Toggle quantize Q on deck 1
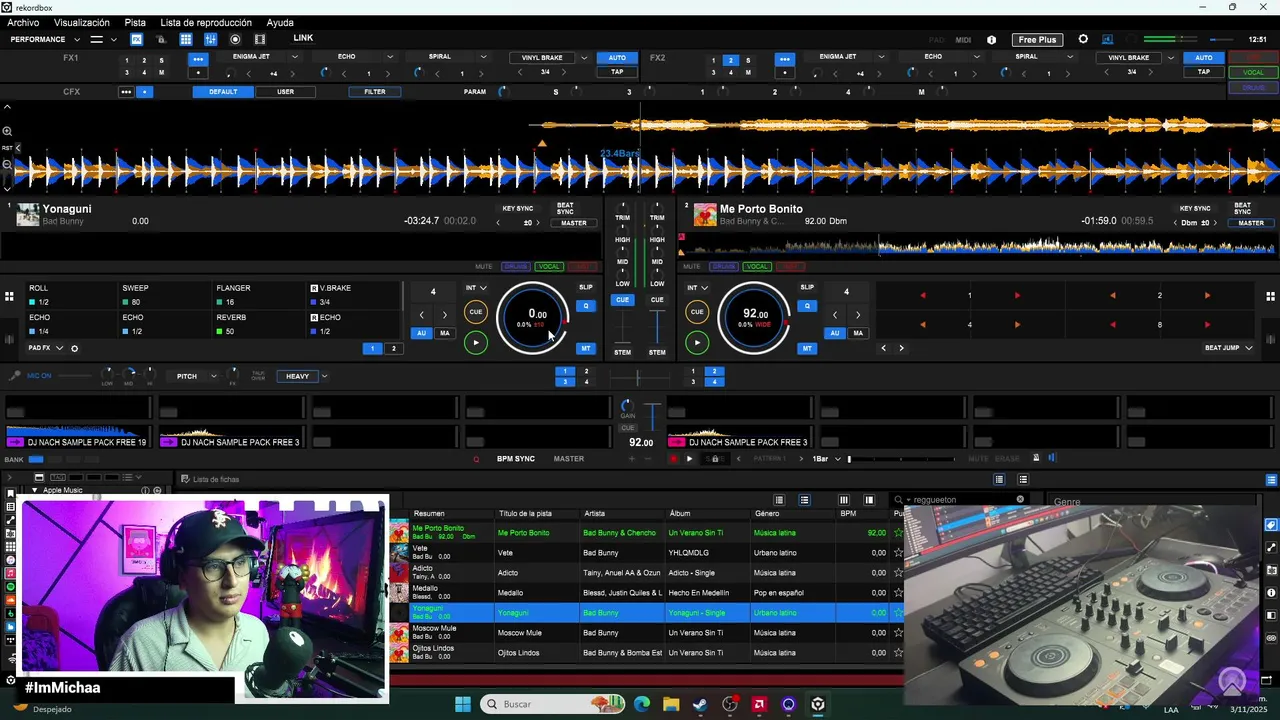Screen dimensions: 1280x720 586,306
